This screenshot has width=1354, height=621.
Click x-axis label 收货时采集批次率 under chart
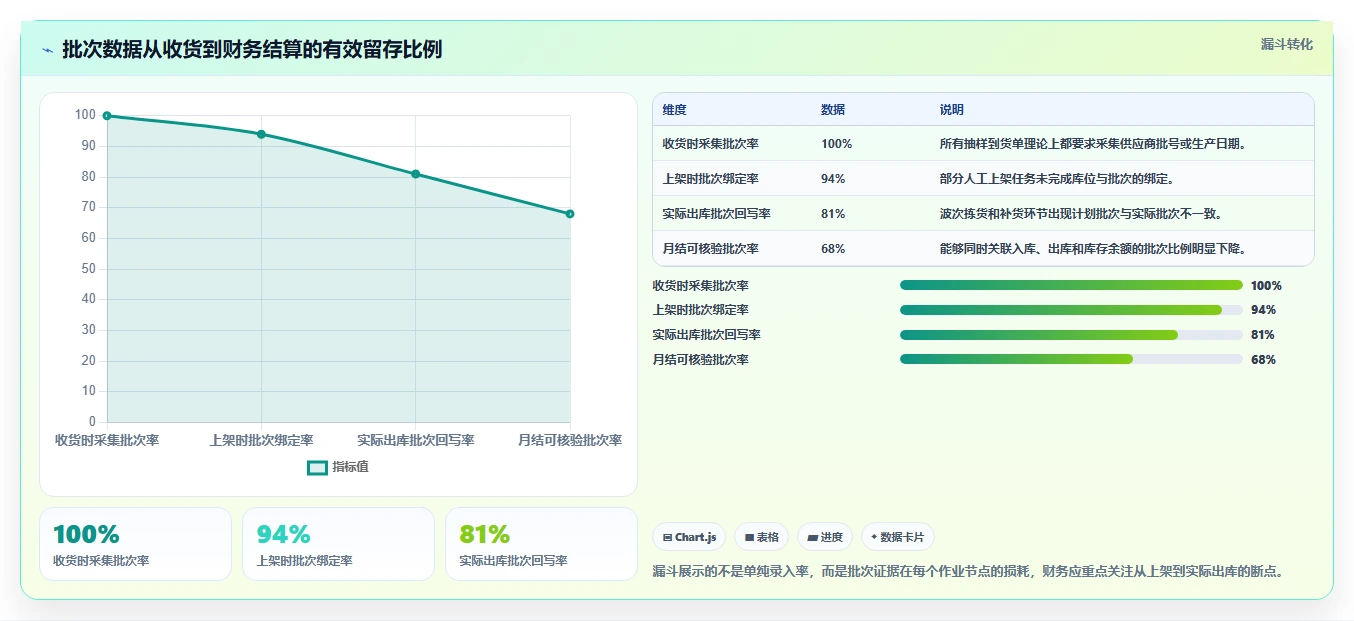[107, 440]
